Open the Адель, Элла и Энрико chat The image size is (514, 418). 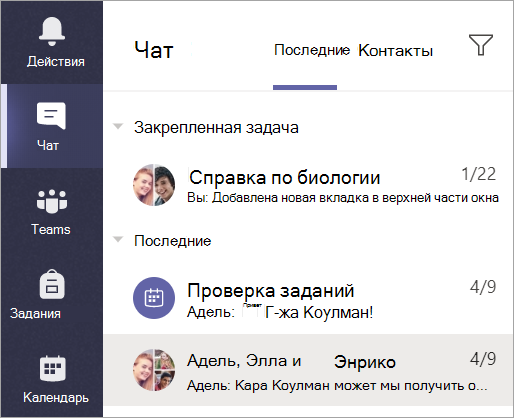point(308,370)
